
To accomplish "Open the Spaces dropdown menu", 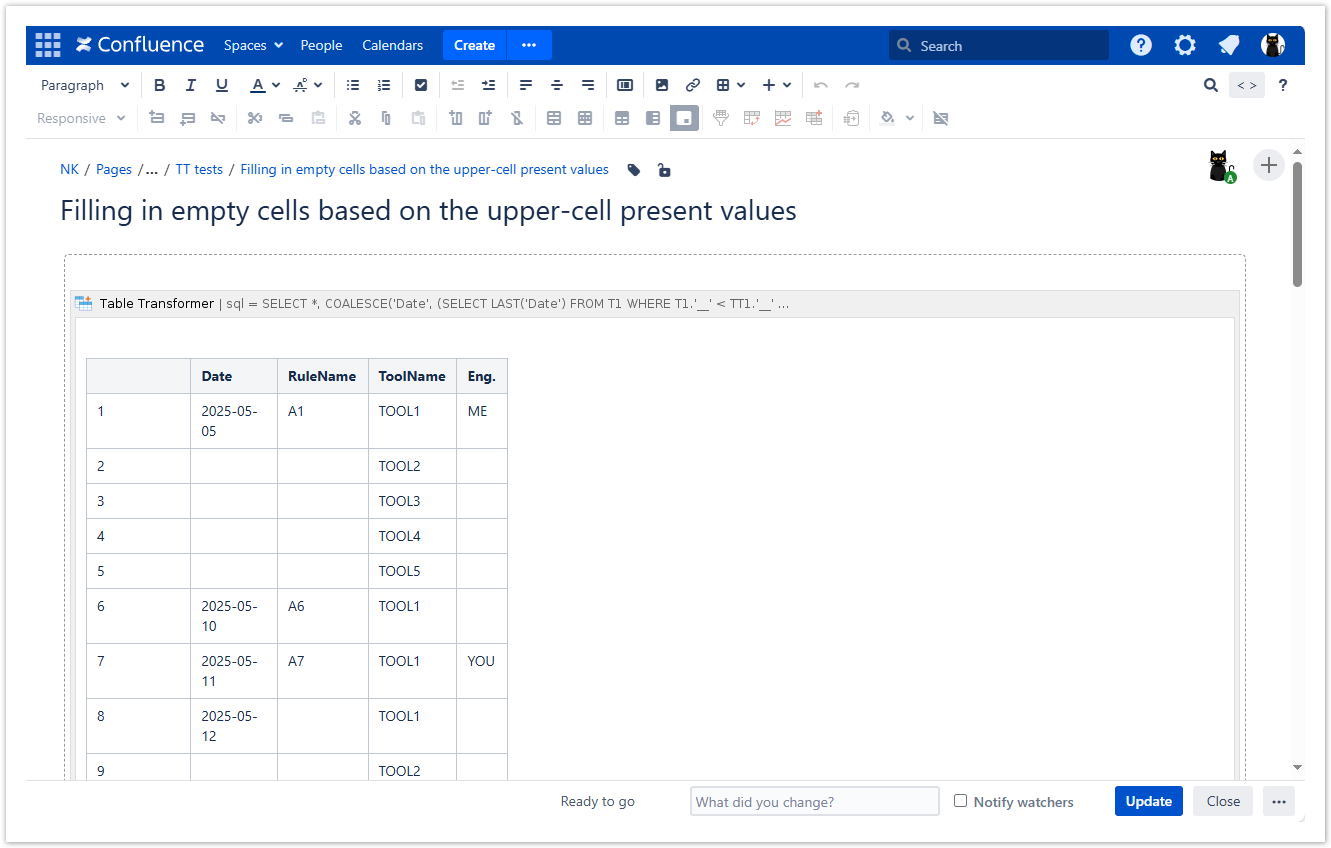I will coord(253,45).
